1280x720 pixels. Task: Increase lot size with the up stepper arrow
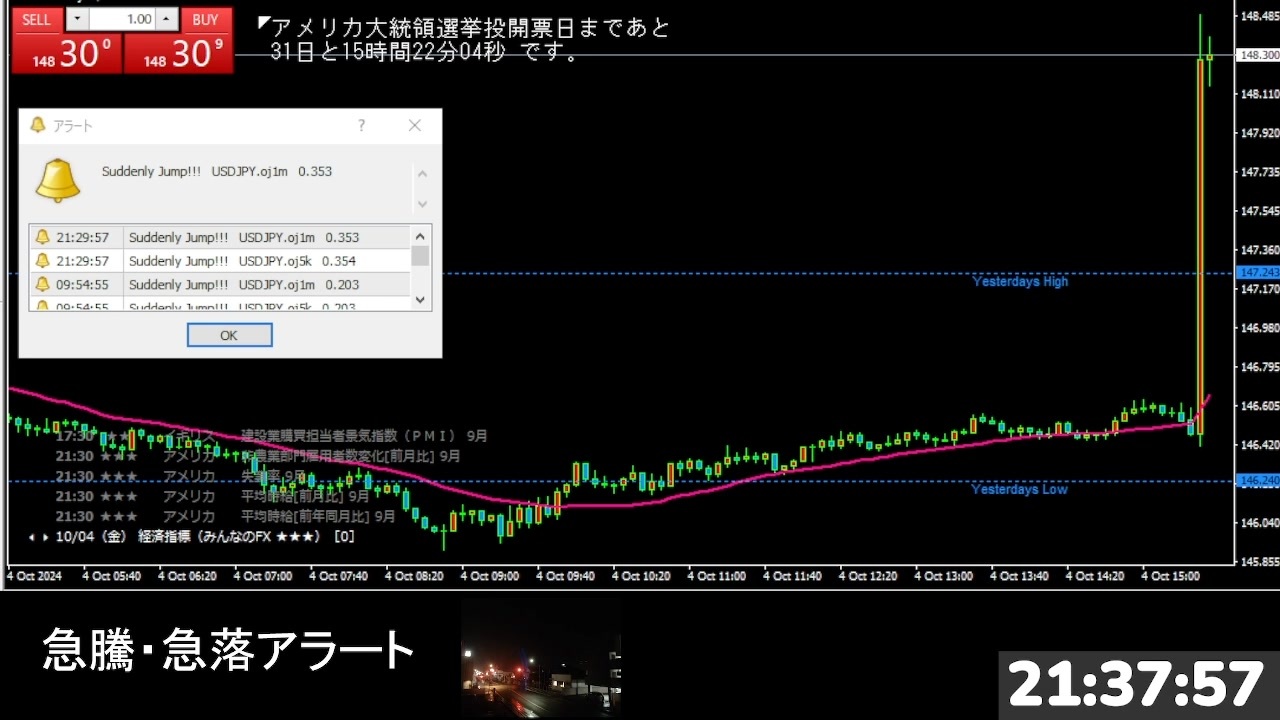pos(166,18)
